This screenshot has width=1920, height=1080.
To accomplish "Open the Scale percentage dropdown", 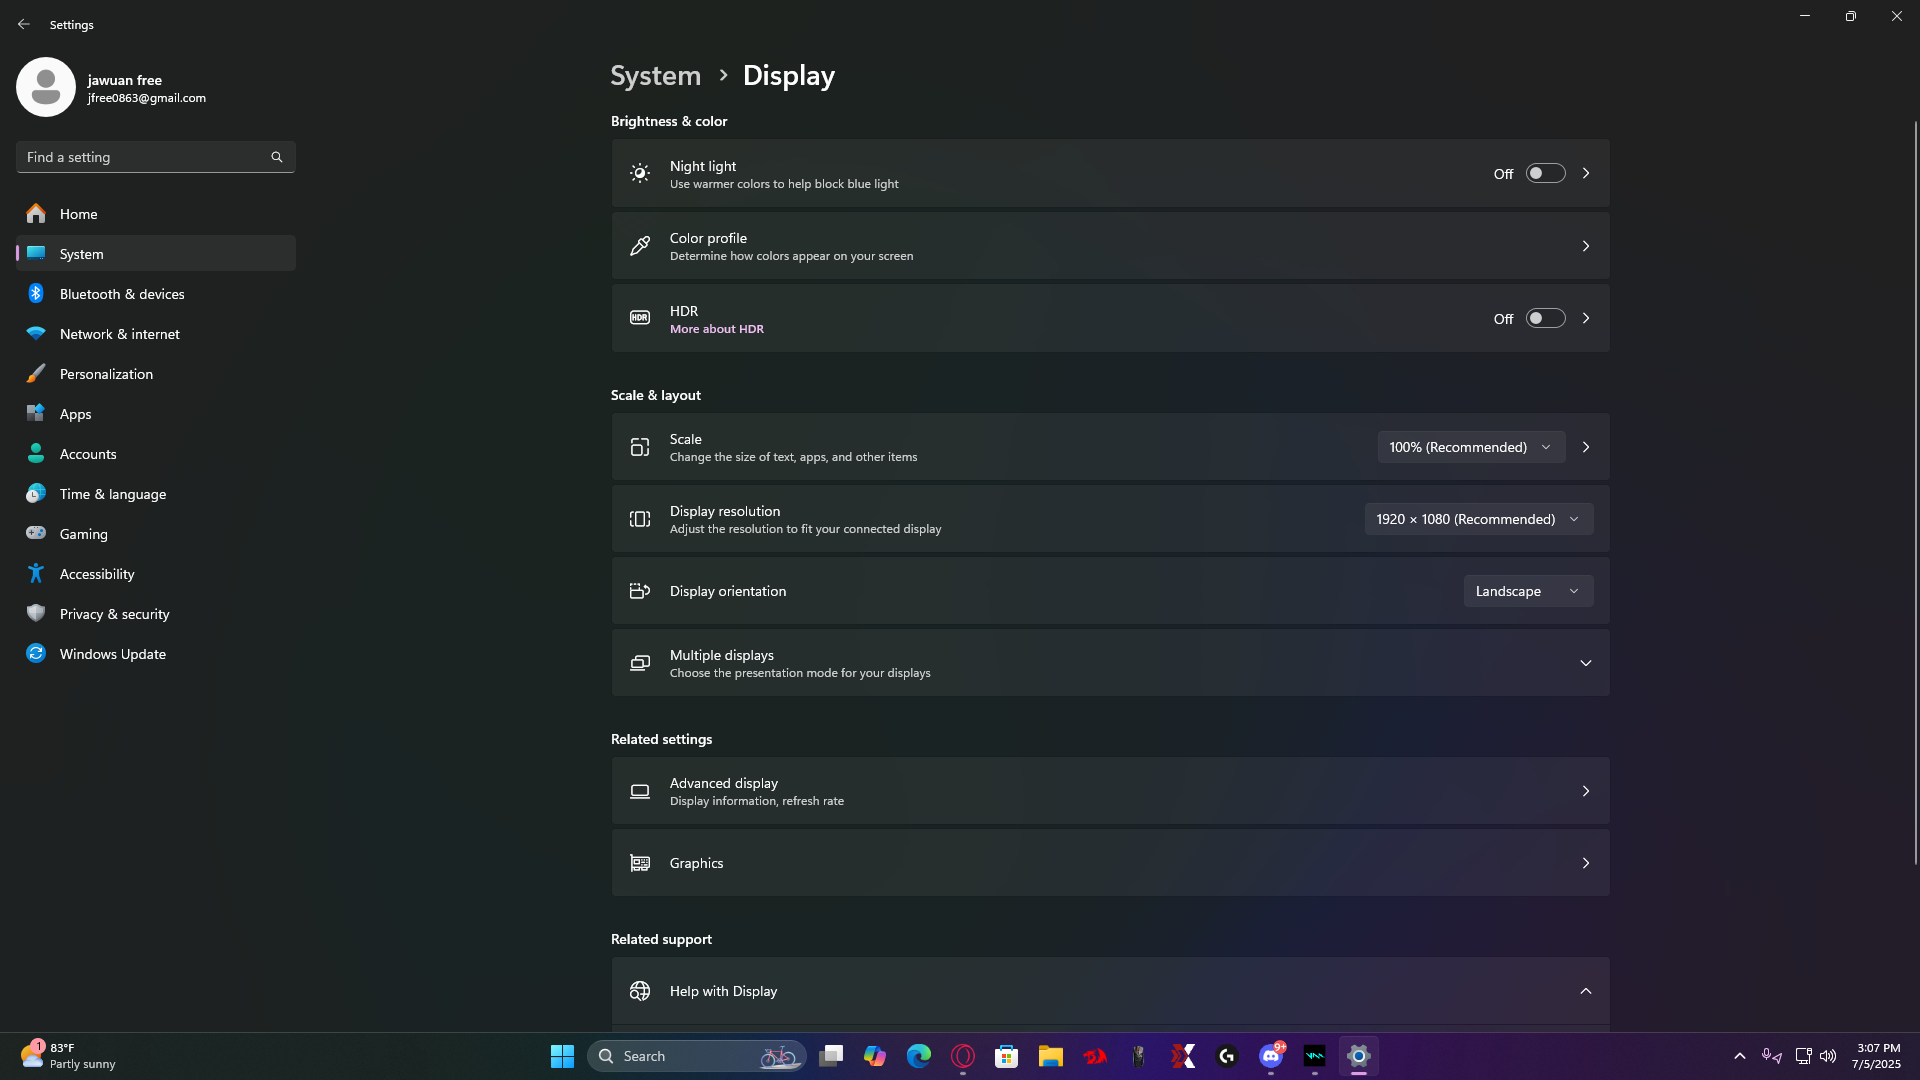I will click(x=1470, y=447).
